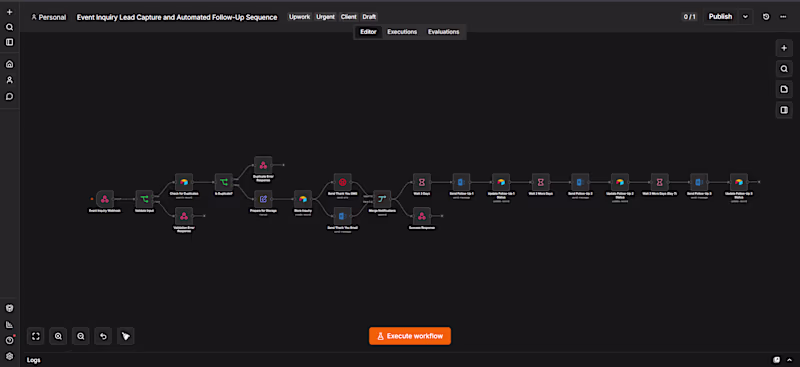Select the Wait 2 More Days (Day 7) node
This screenshot has width=800, height=367.
pyautogui.click(x=659, y=182)
